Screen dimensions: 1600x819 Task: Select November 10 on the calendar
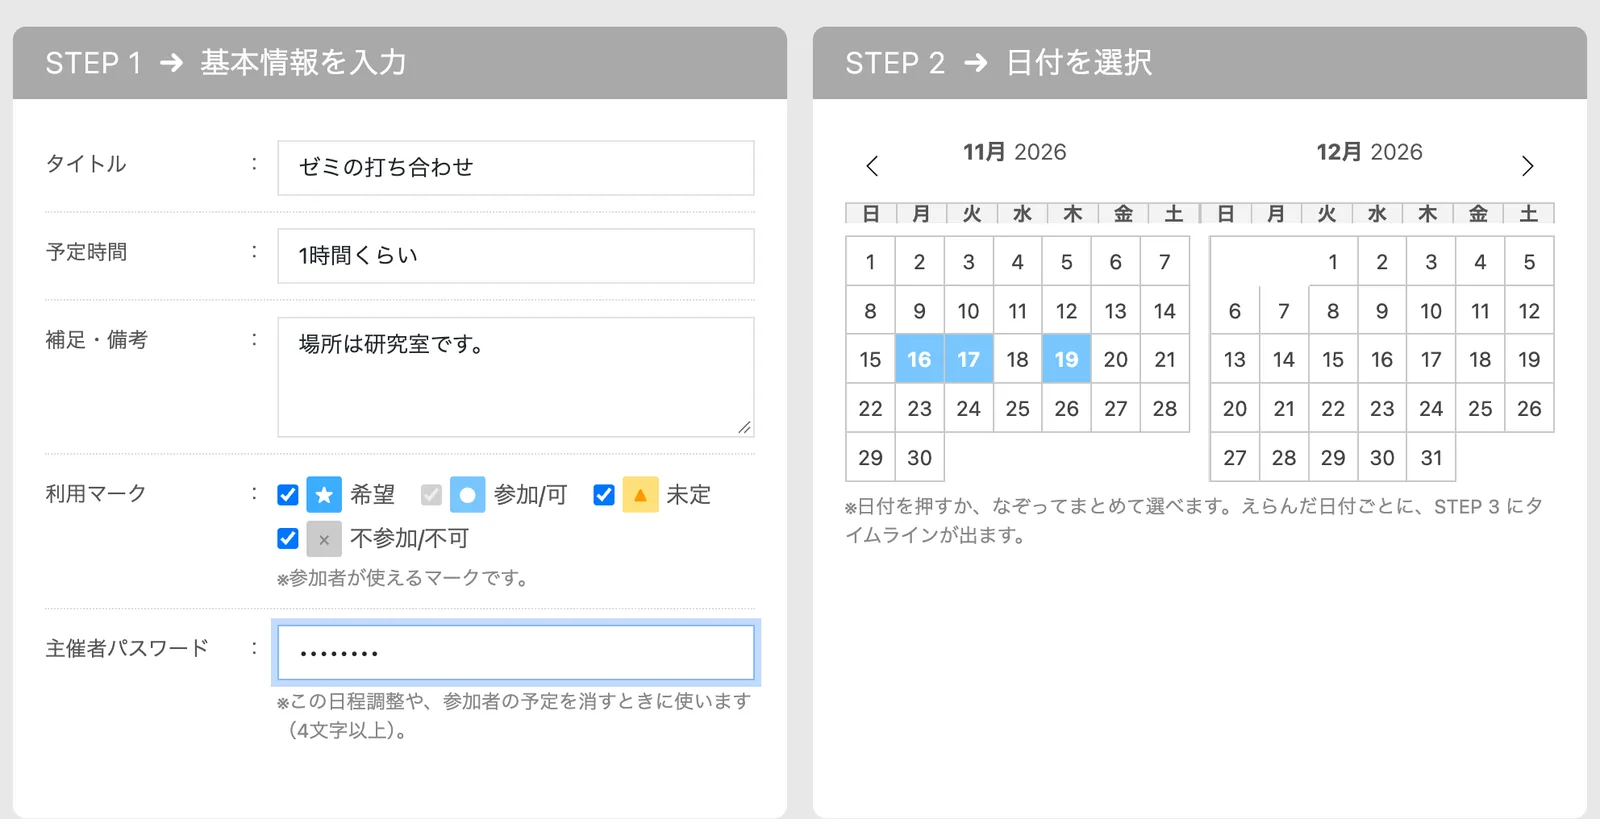968,311
